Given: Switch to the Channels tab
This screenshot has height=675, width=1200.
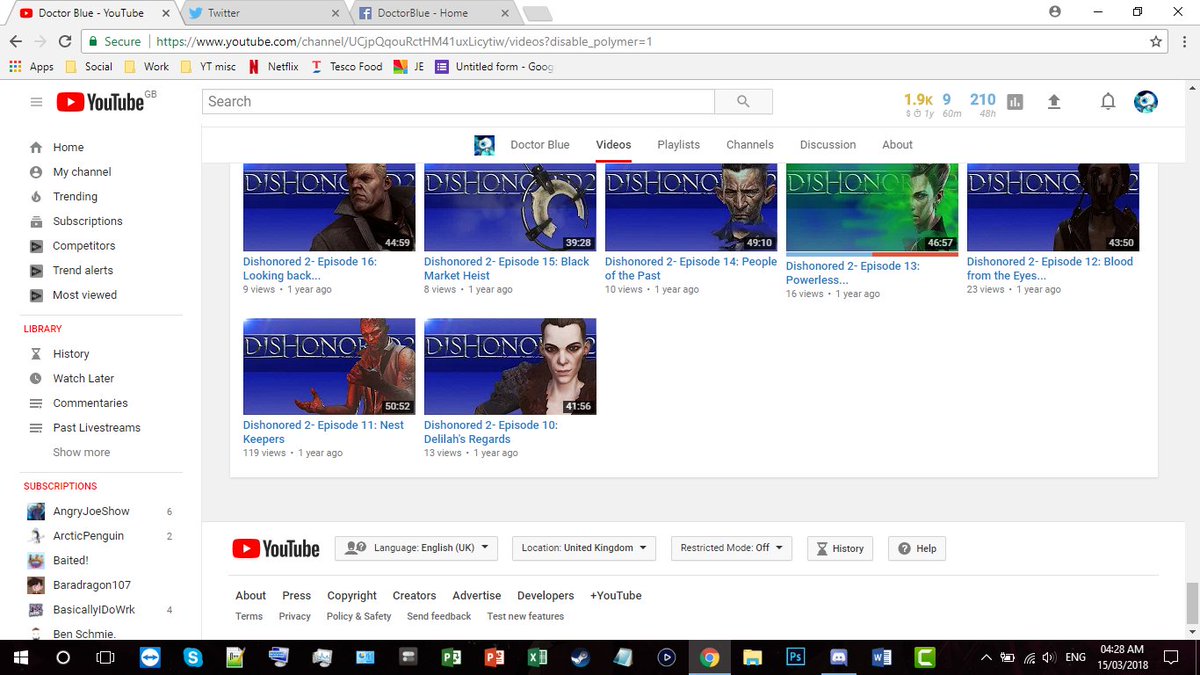Looking at the screenshot, I should pos(750,145).
